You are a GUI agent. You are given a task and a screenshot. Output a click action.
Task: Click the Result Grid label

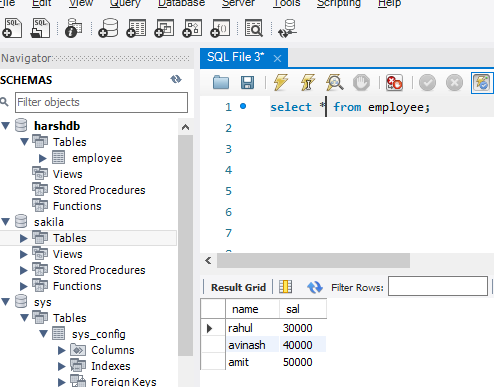tap(238, 287)
